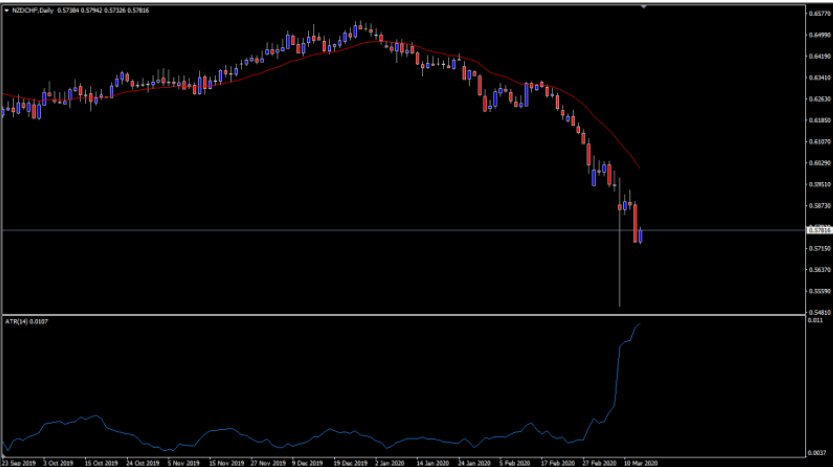Click the 10 Mar 2020 date label
Screen dimensions: 833x467
[x=638, y=463]
